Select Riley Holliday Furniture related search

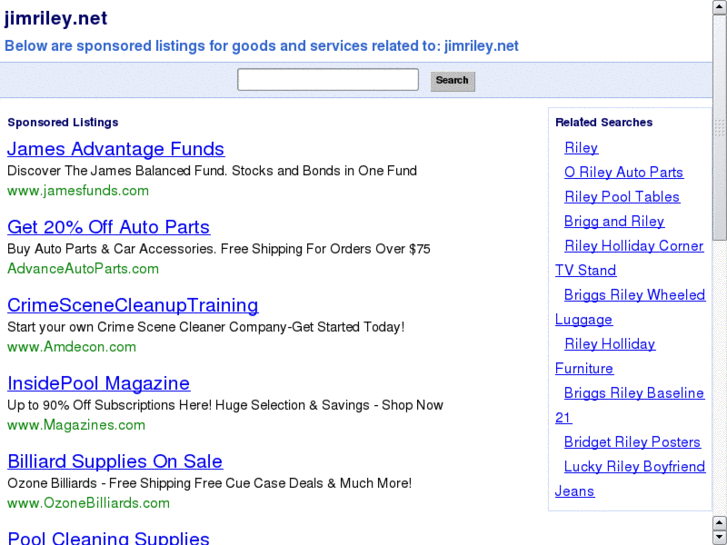pyautogui.click(x=606, y=356)
